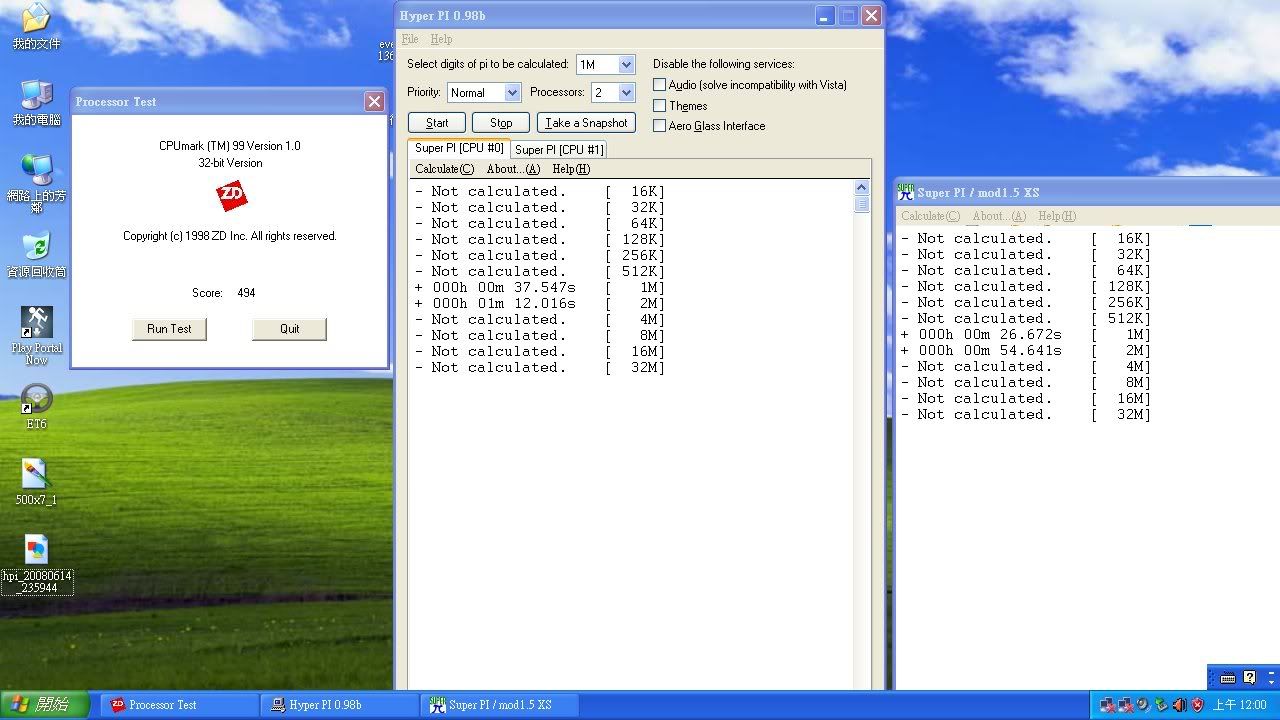The image size is (1280, 720).
Task: Click the ZD logo in Processor Test
Action: tap(232, 195)
